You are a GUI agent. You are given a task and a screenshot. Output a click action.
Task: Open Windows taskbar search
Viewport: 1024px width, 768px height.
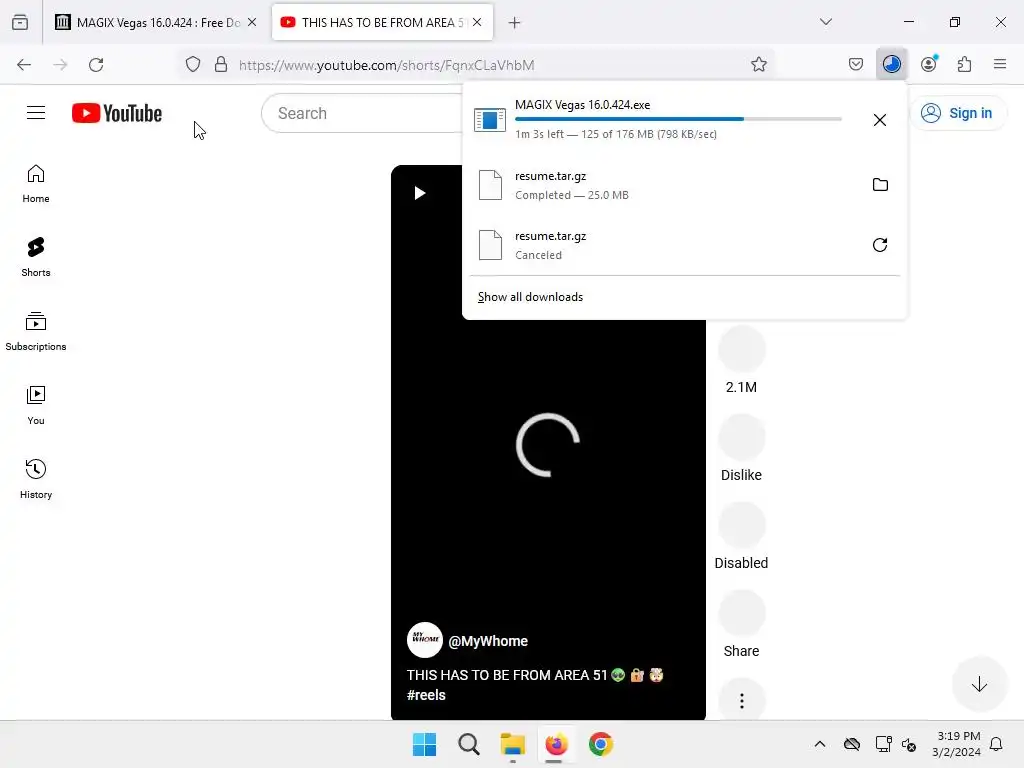click(x=468, y=744)
